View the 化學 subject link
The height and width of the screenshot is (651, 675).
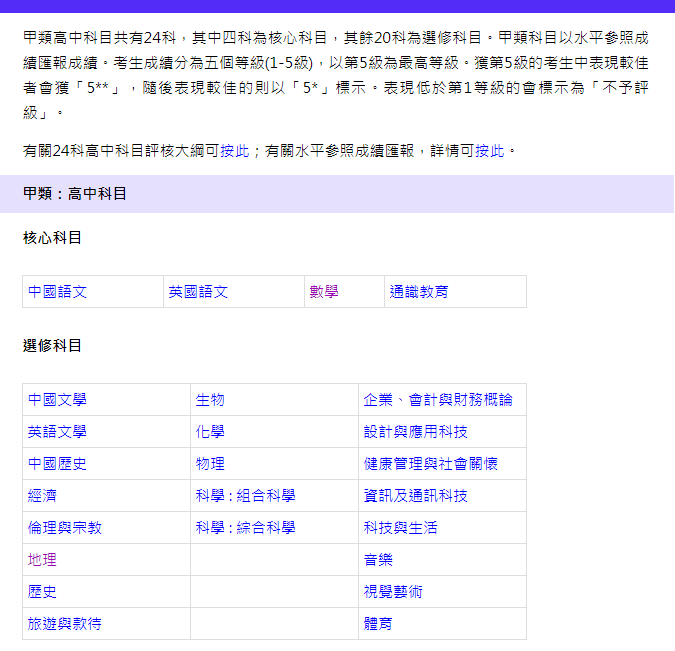(x=210, y=431)
